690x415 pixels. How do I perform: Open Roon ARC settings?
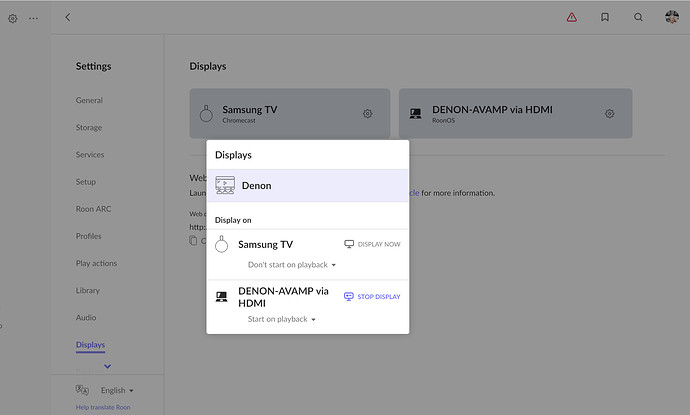(x=93, y=209)
